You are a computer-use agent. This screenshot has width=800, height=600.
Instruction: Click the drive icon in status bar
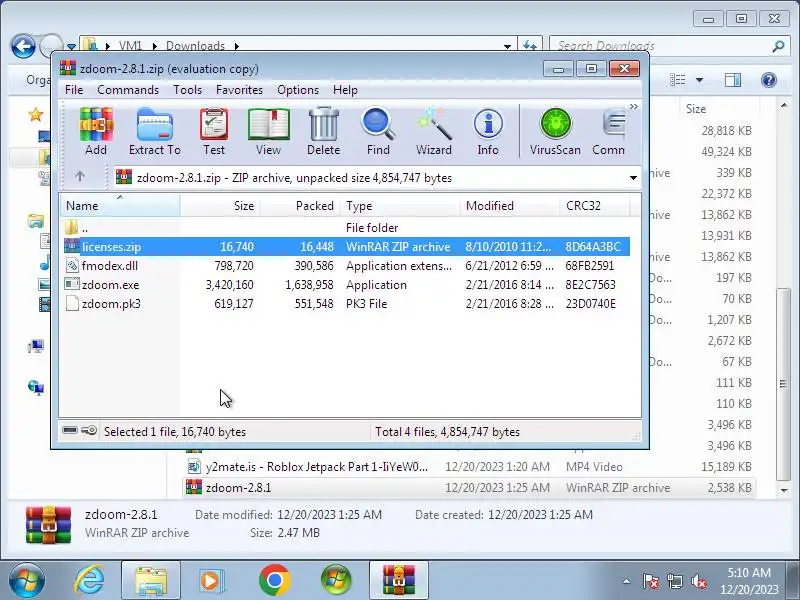(70, 431)
